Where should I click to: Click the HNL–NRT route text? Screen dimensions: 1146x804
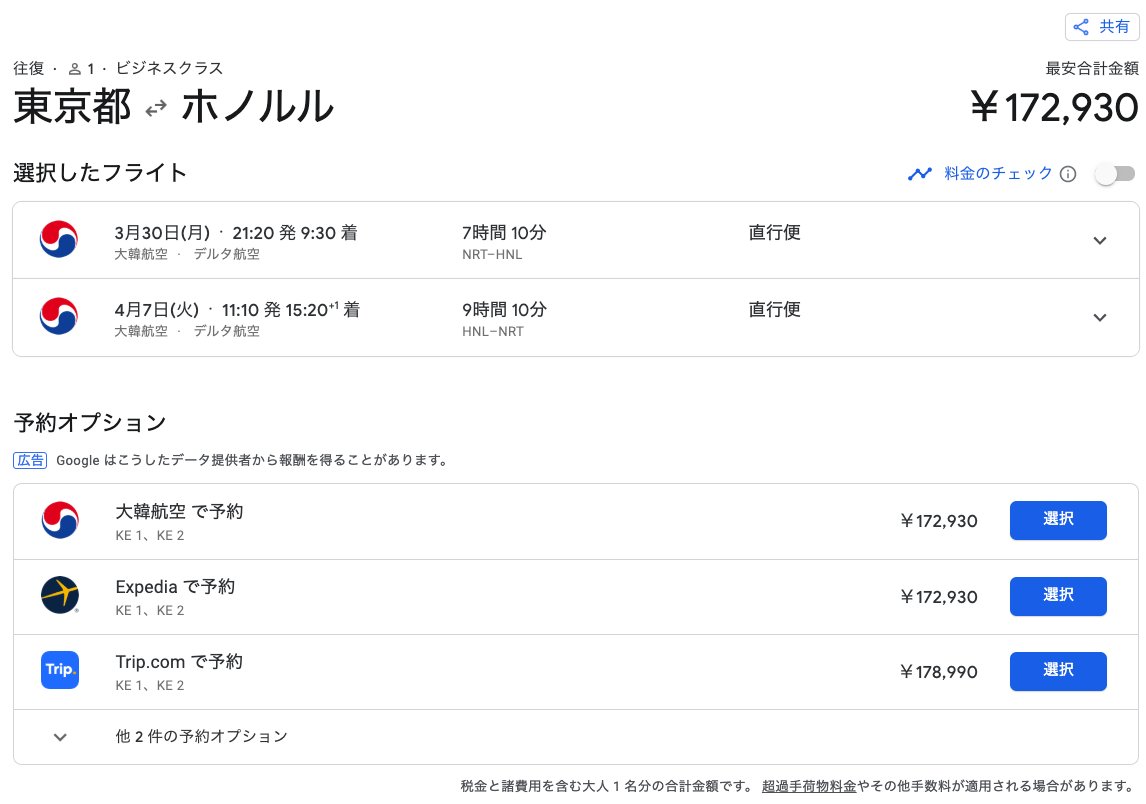[x=493, y=332]
